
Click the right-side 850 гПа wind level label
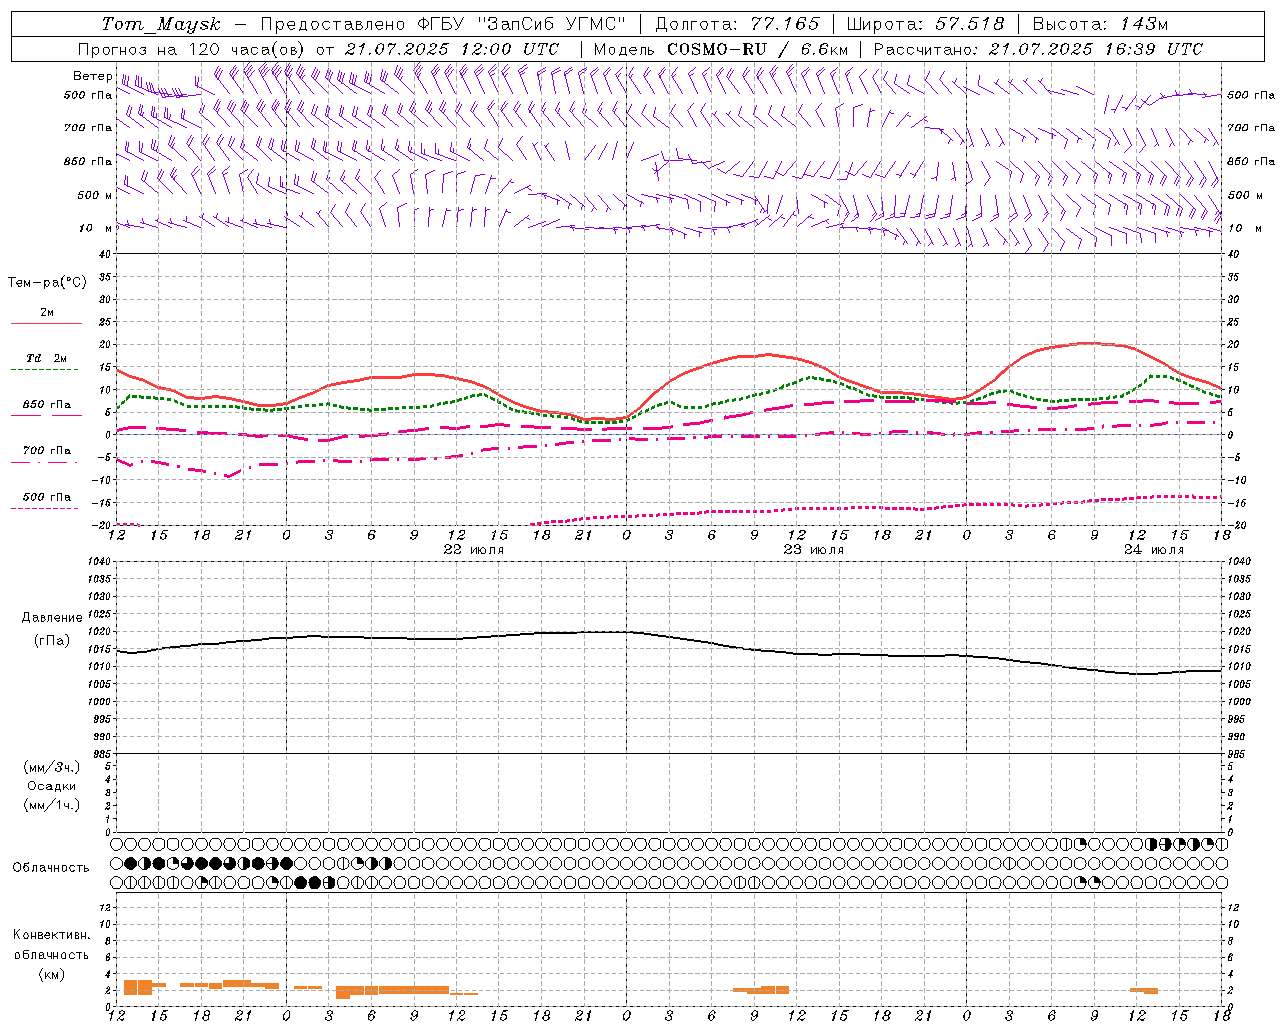[x=1251, y=161]
